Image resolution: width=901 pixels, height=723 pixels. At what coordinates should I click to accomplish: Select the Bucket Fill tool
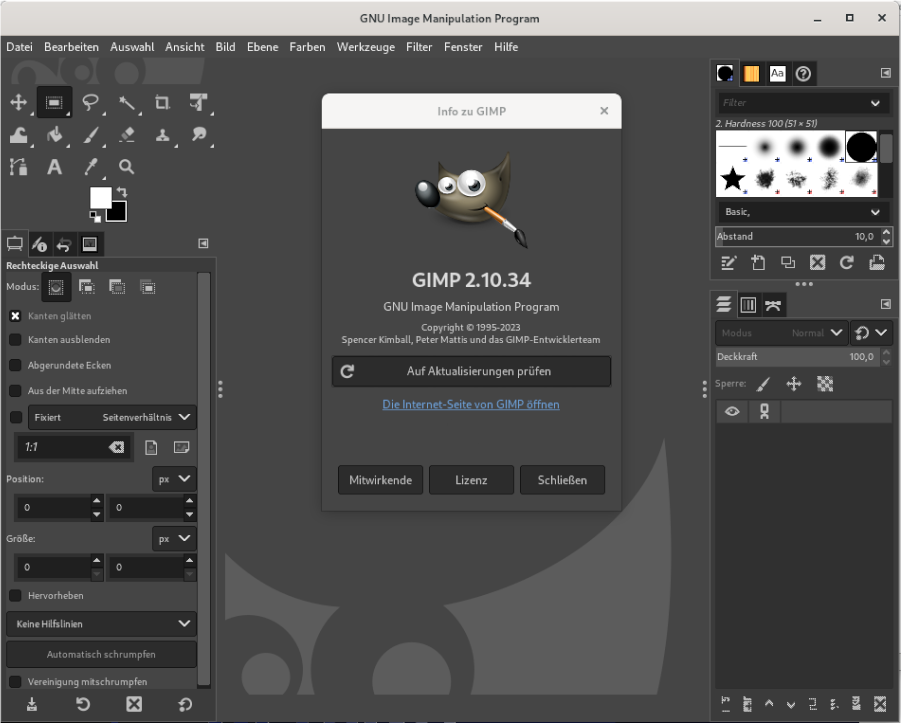coord(54,134)
